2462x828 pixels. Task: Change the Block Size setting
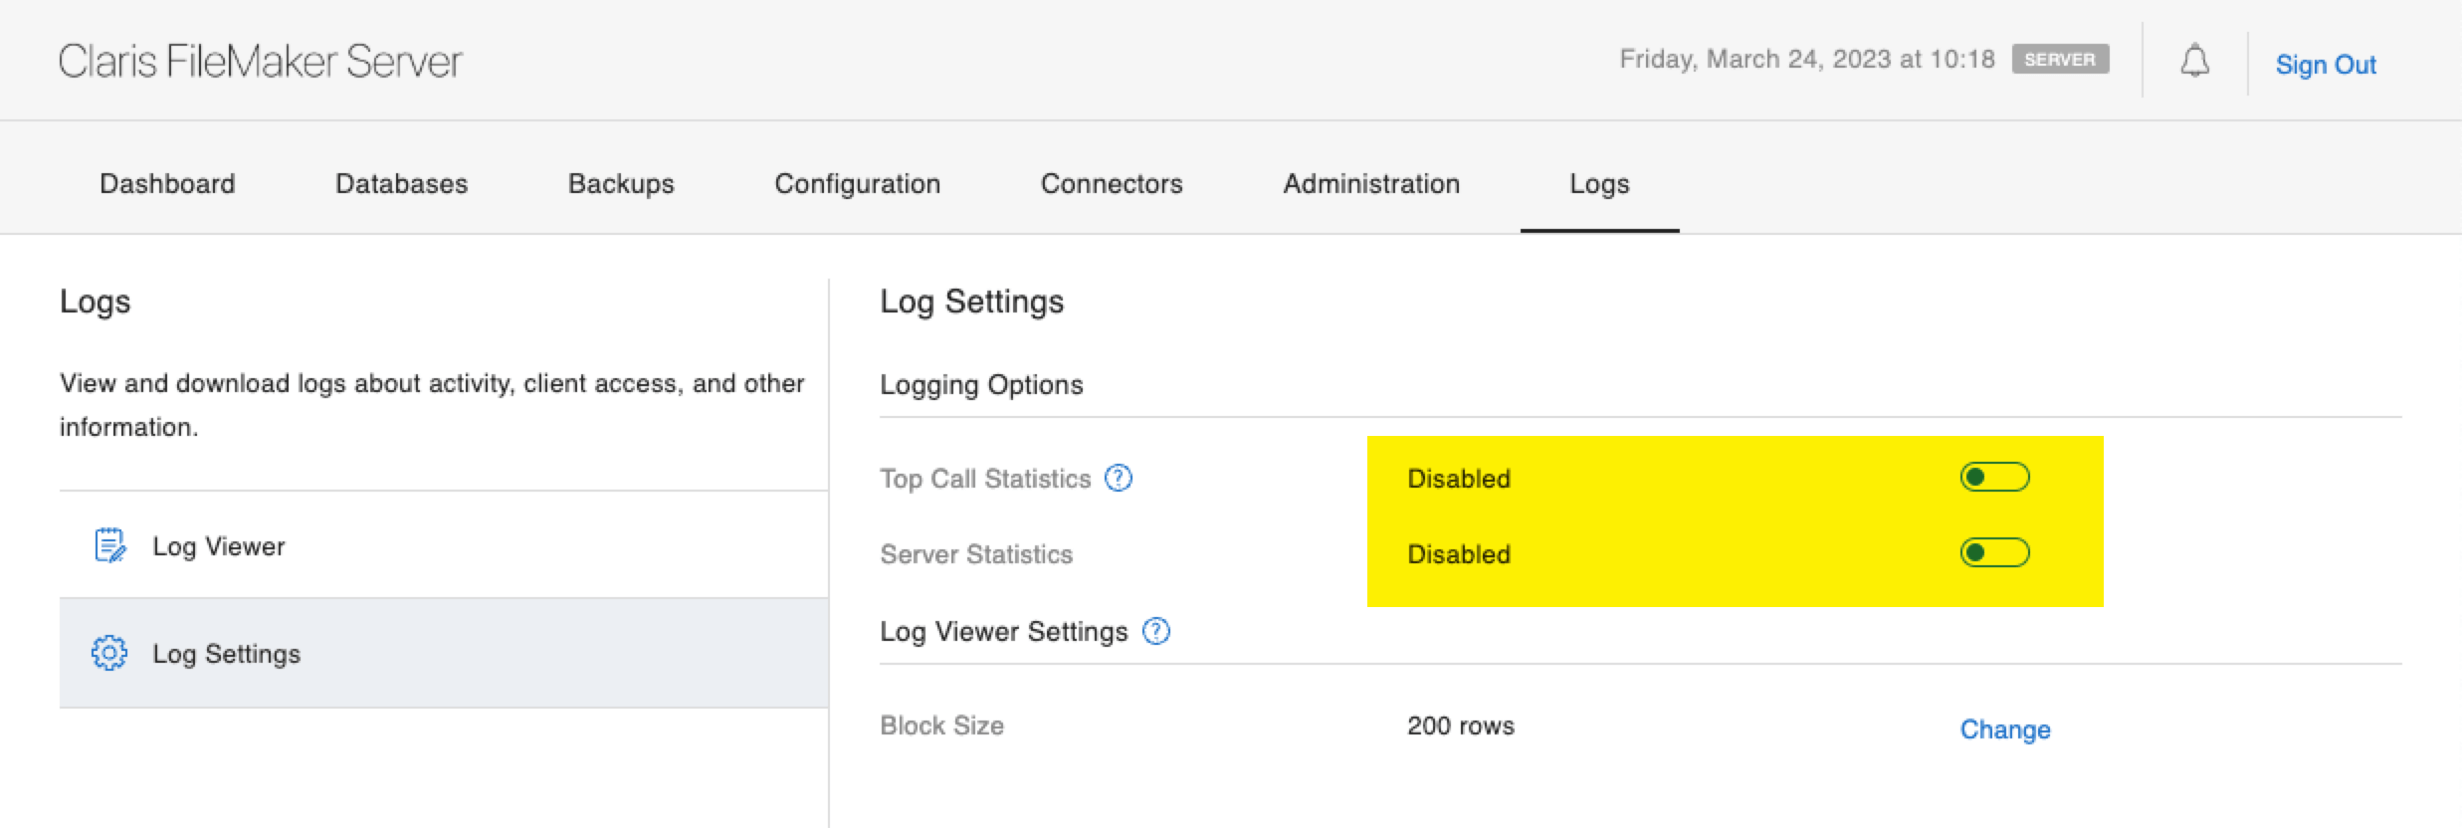click(x=2004, y=729)
